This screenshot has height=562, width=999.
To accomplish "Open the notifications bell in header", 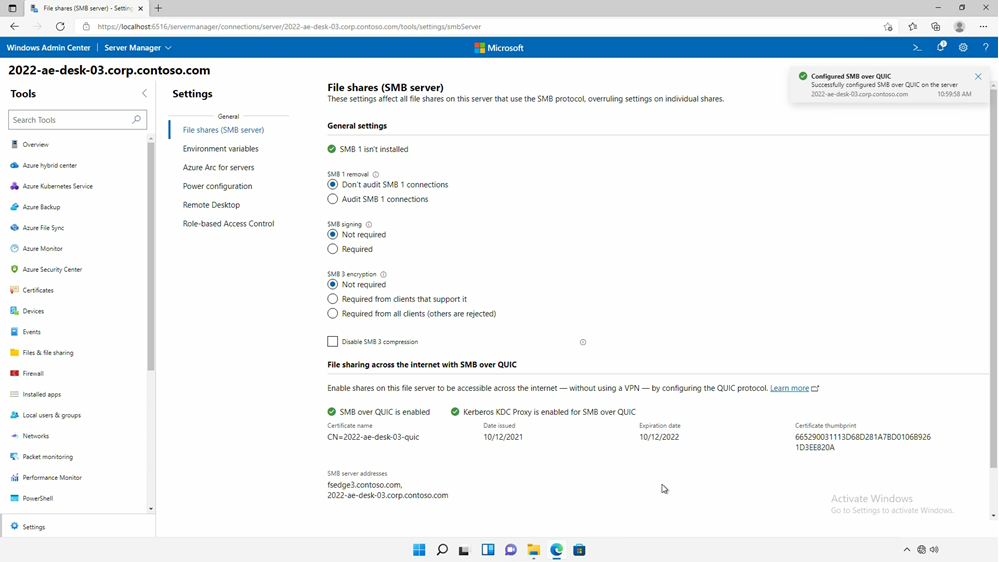I will click(940, 47).
